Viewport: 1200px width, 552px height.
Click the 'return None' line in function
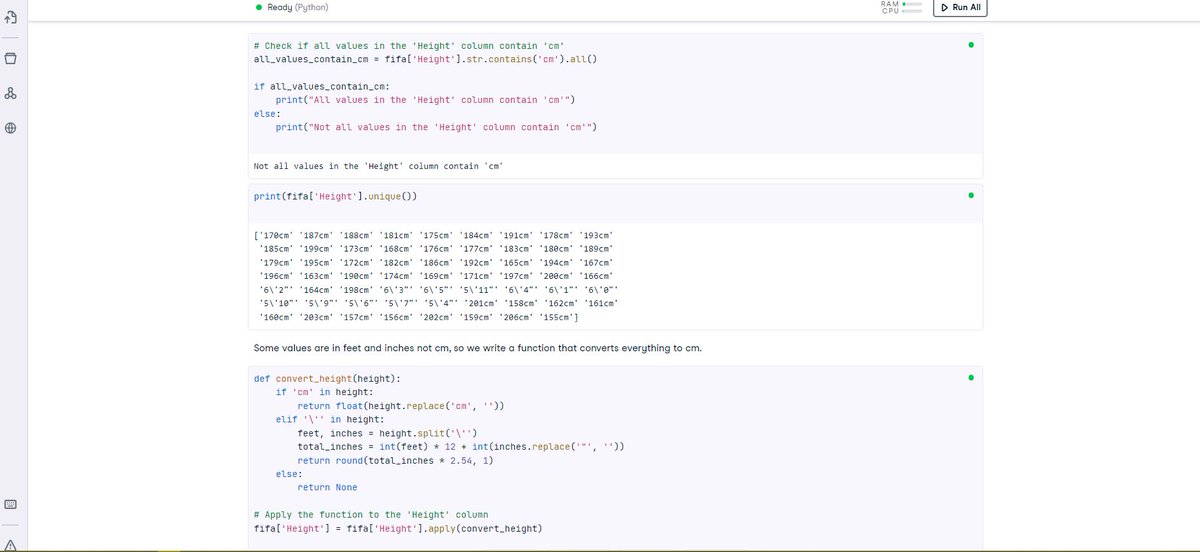pos(327,487)
